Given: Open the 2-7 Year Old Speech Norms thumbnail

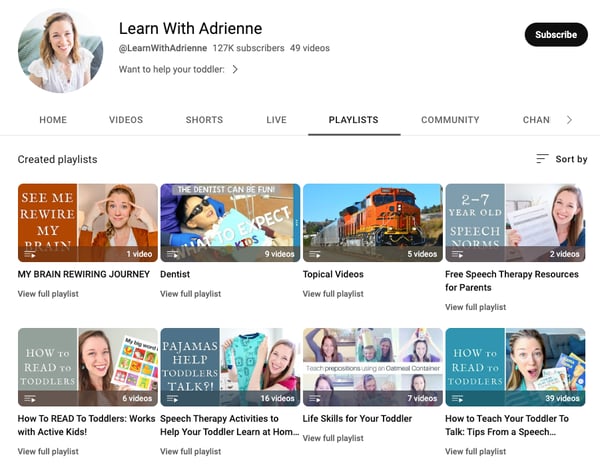Looking at the screenshot, I should (x=515, y=223).
